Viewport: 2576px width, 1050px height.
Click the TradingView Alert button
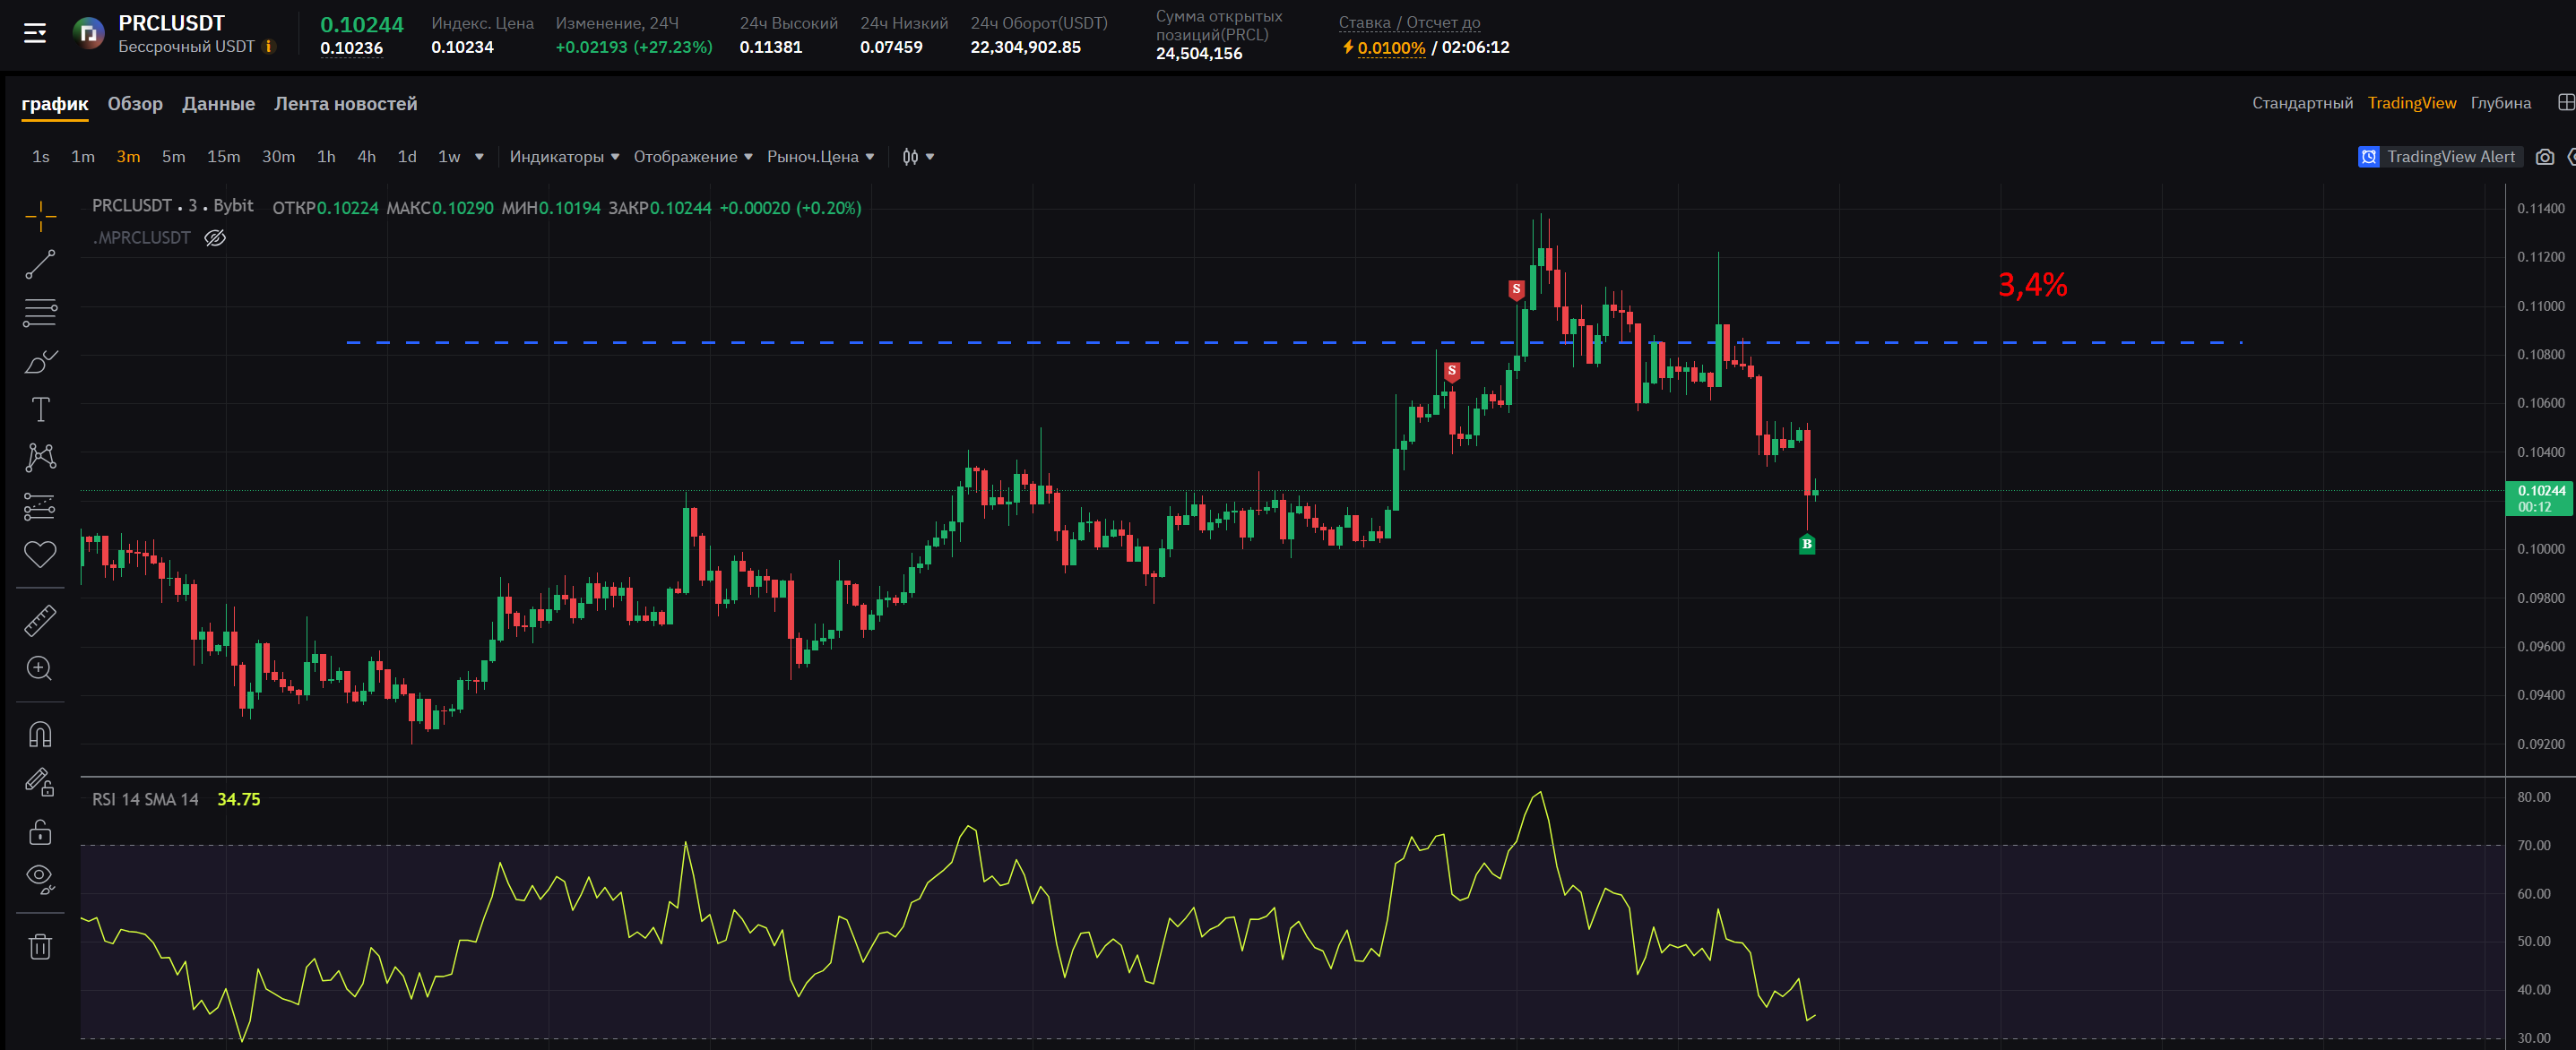coord(2440,157)
